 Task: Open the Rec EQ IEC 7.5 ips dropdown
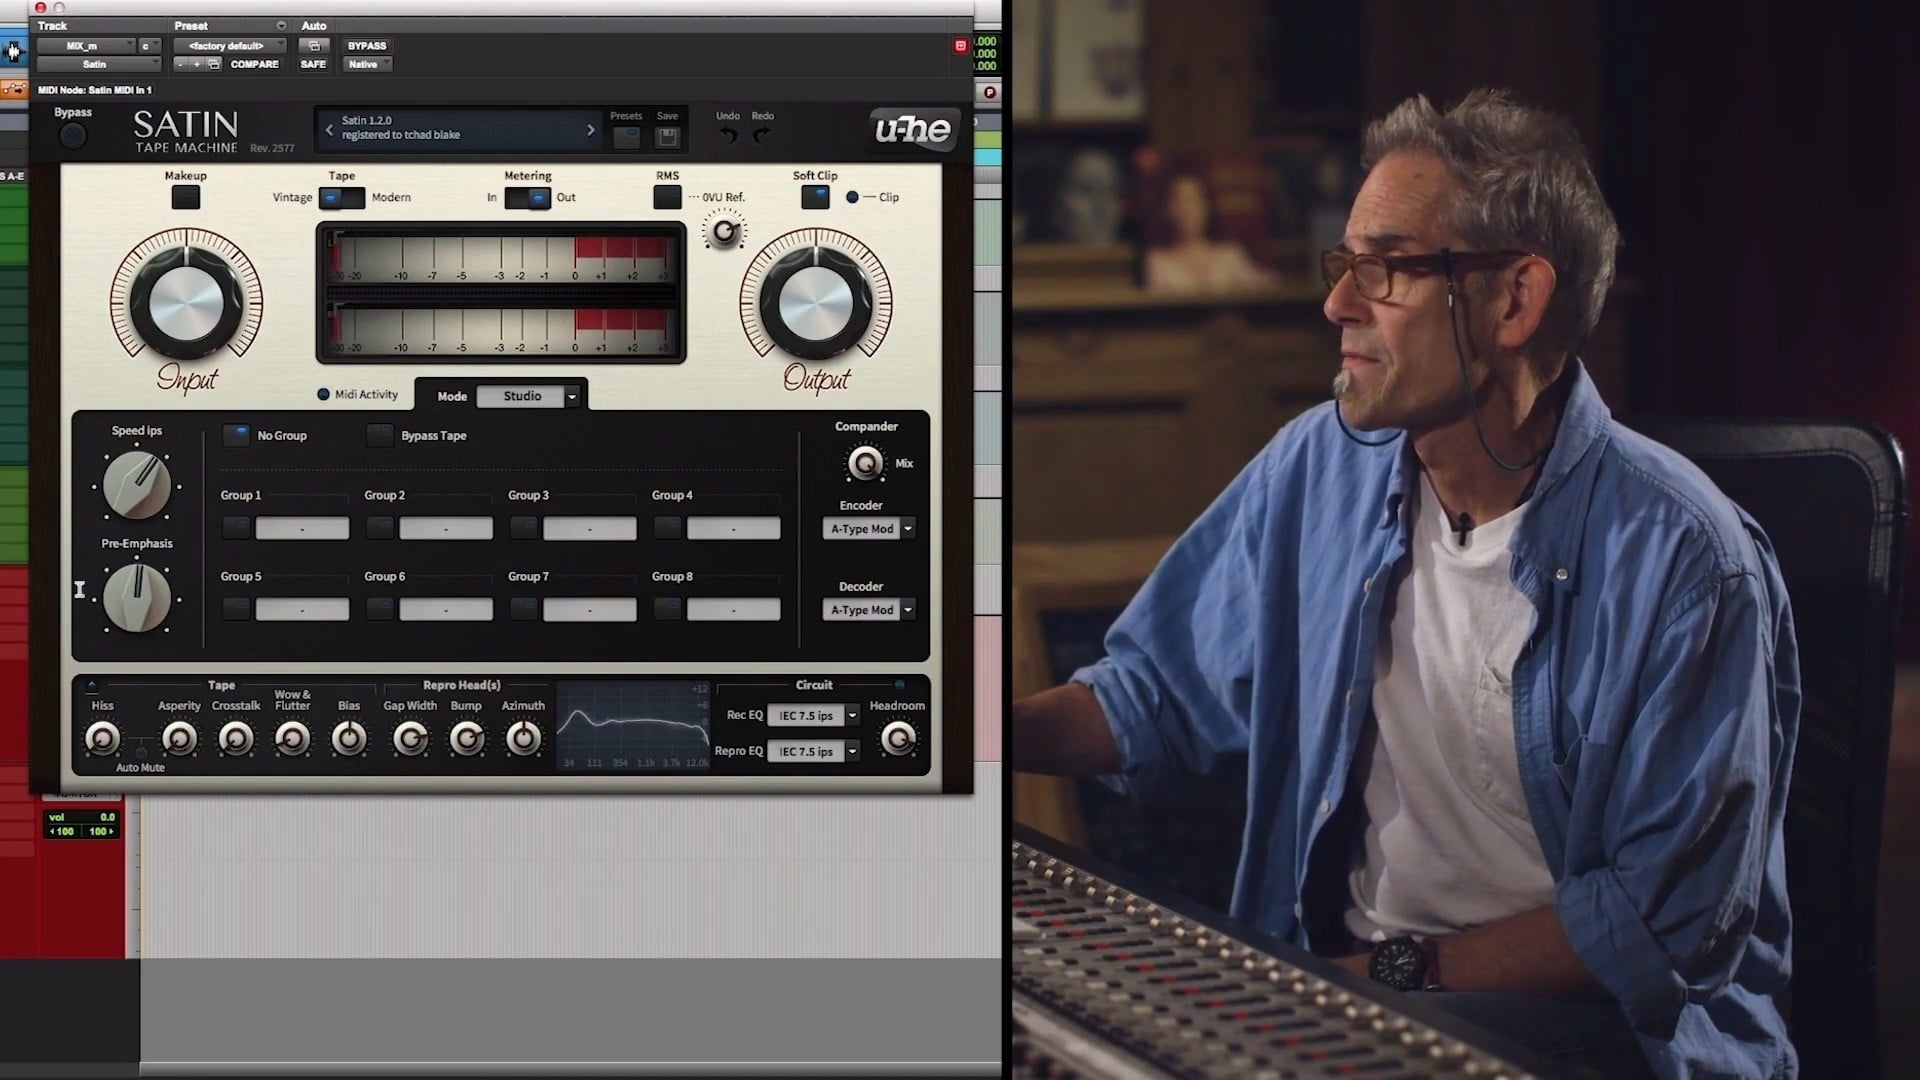click(x=813, y=715)
